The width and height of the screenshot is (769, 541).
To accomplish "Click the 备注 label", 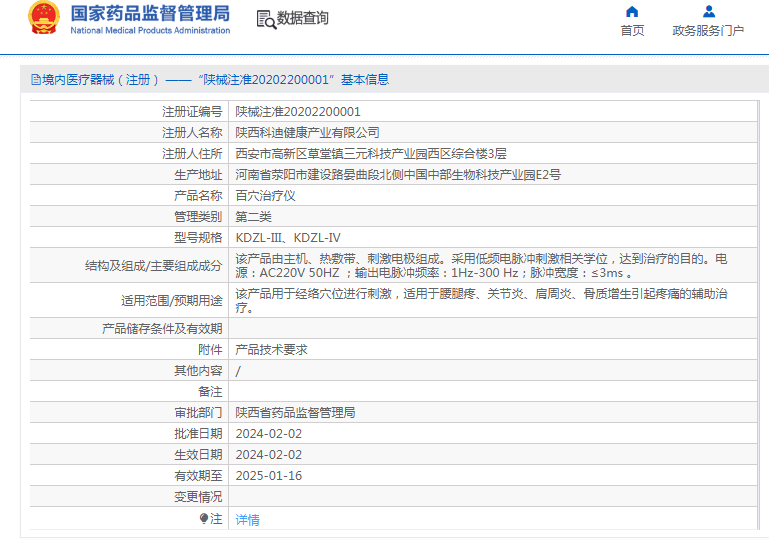I will [x=210, y=391].
